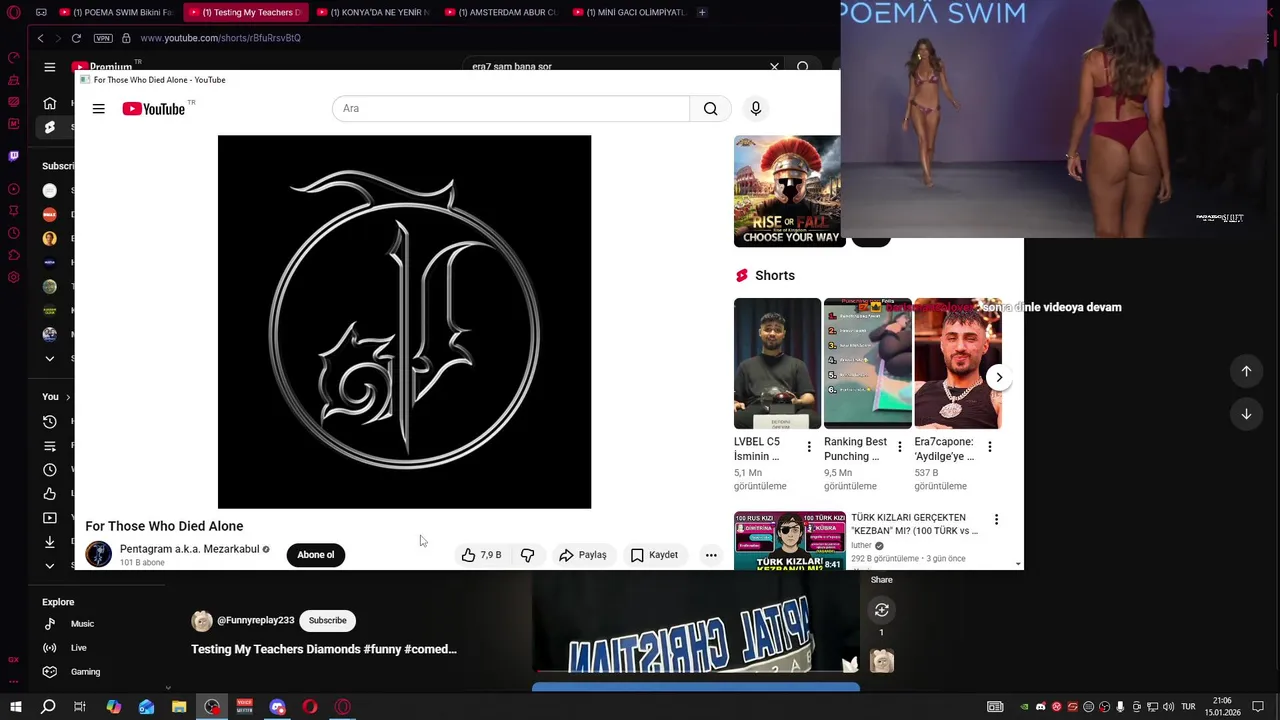This screenshot has height=720, width=1280.
Task: Open Live in Explore section
Action: (x=79, y=648)
